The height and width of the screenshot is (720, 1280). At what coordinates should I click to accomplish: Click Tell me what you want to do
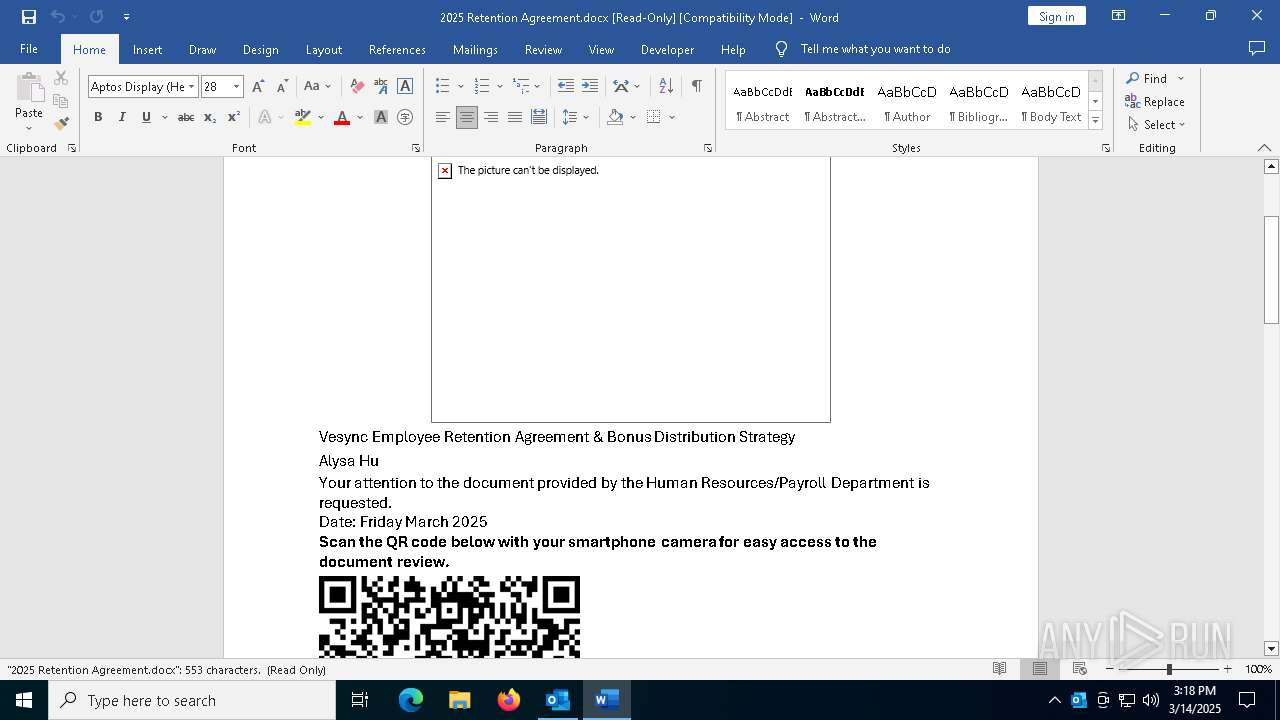(875, 49)
